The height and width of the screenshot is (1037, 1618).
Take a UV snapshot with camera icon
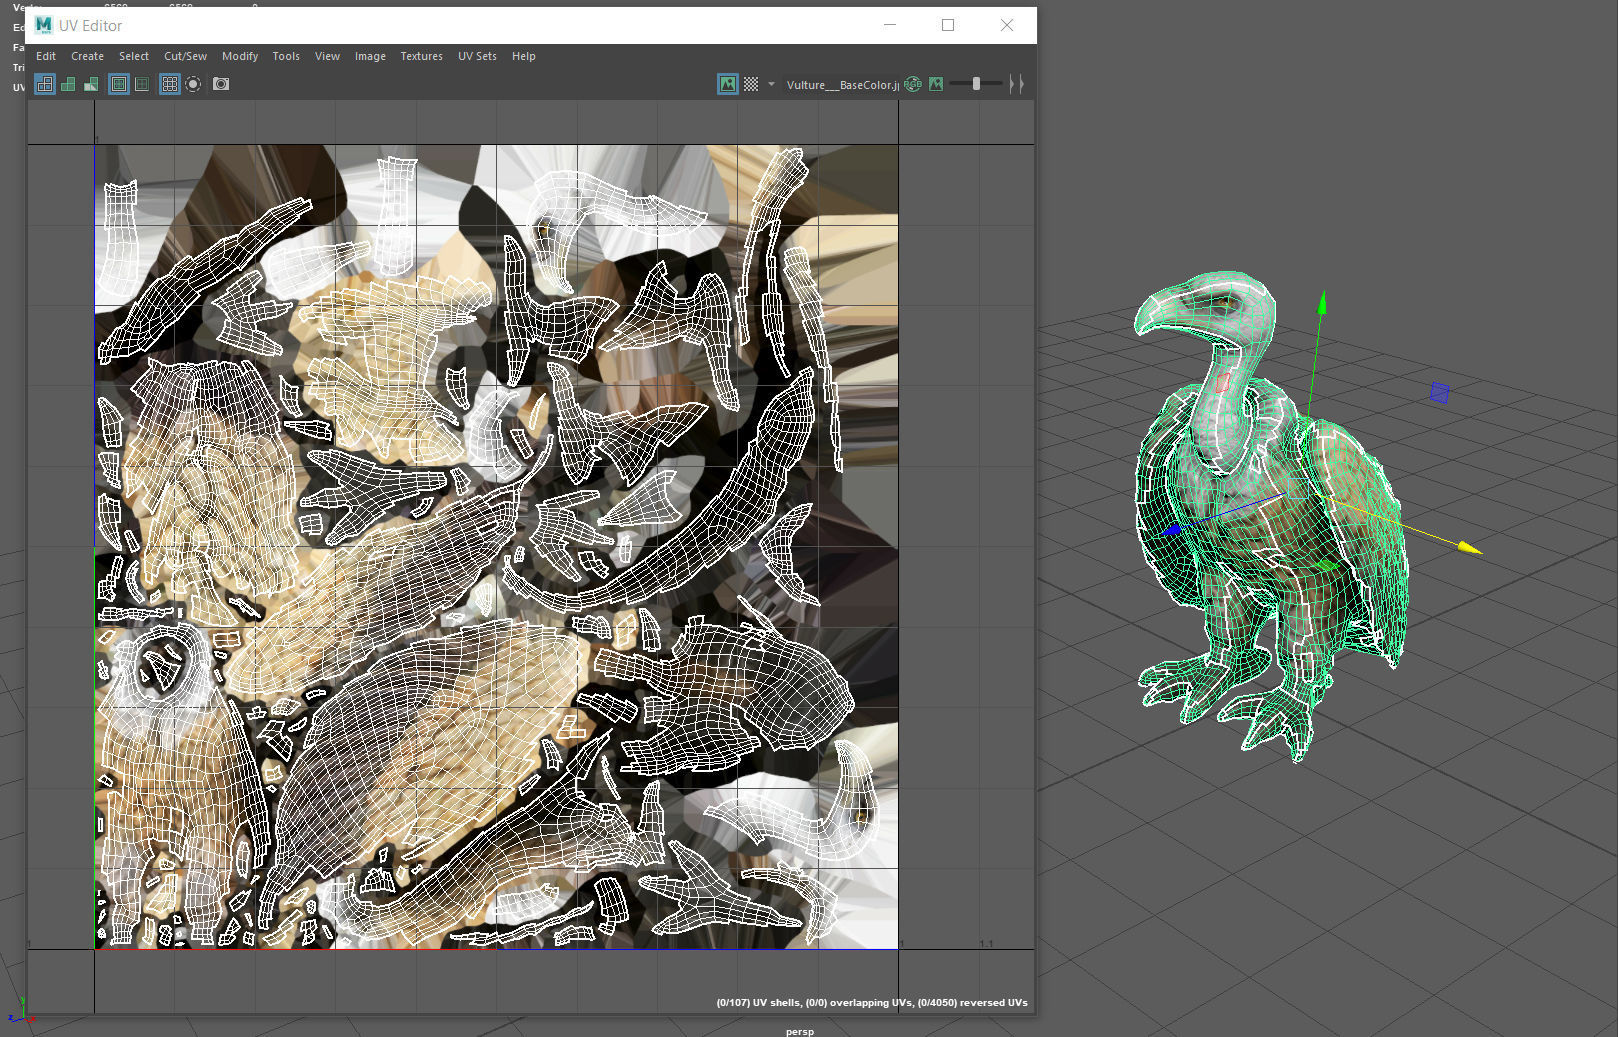point(221,85)
